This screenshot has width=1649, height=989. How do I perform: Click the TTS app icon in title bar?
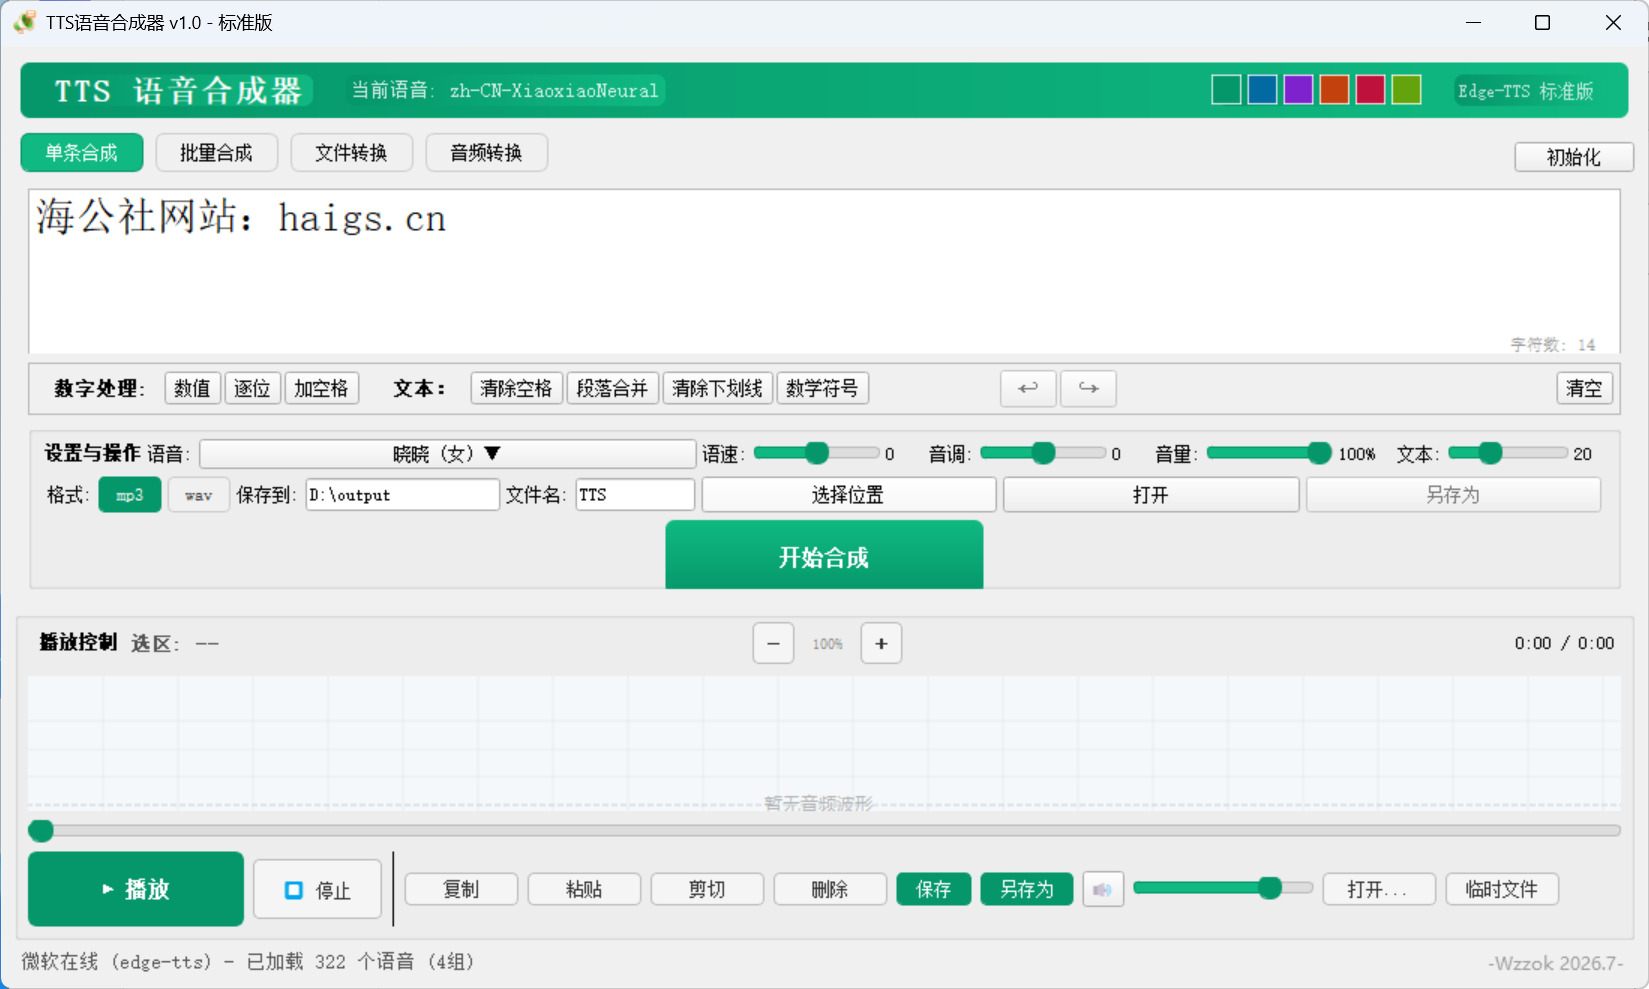pos(24,22)
